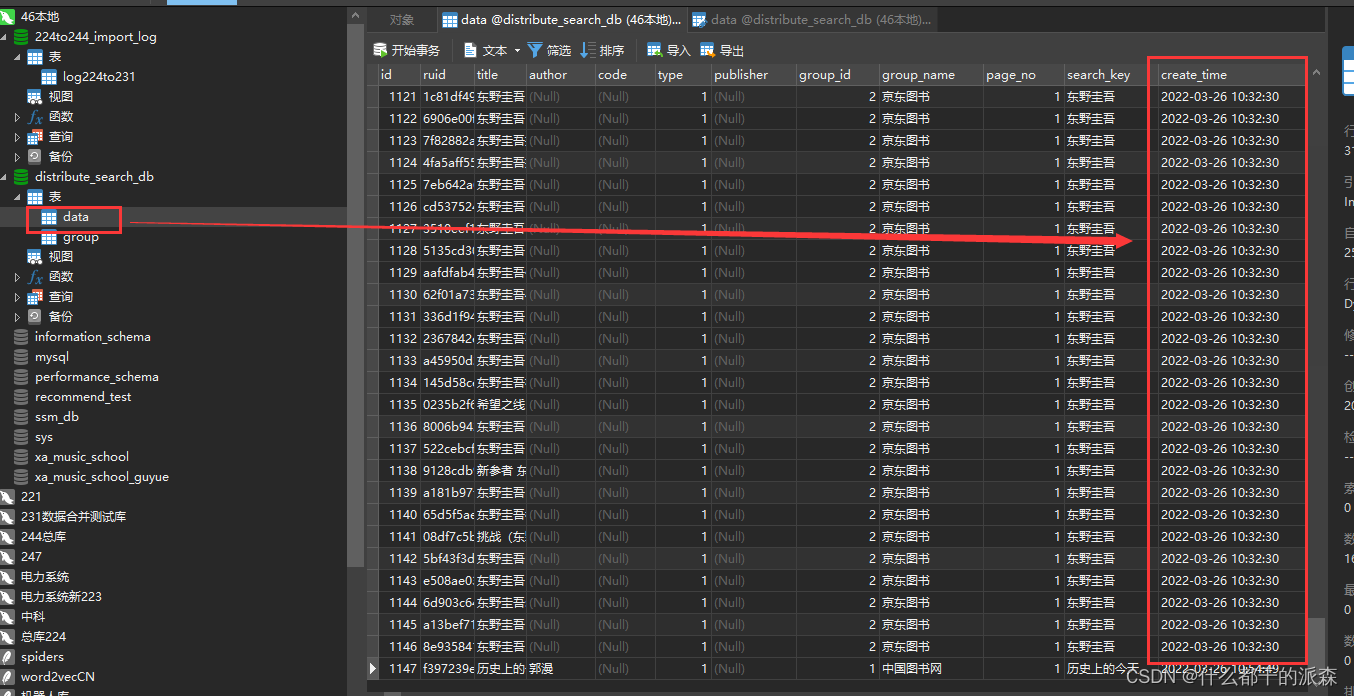Select the information_schema database icon
The image size is (1354, 696).
coord(21,336)
